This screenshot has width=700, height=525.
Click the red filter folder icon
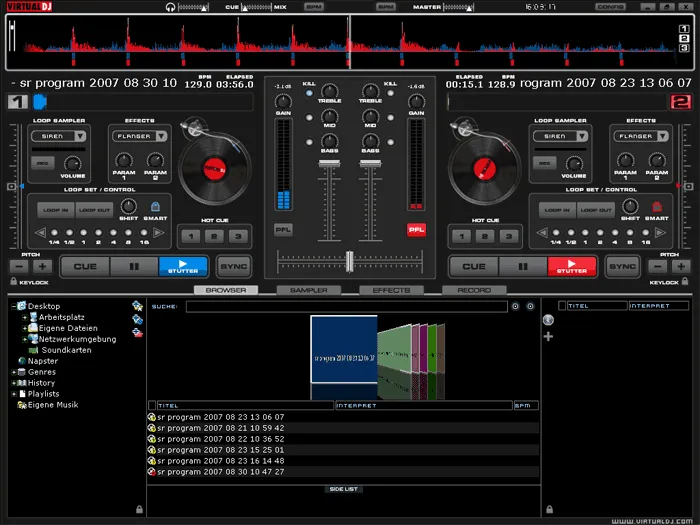[137, 332]
